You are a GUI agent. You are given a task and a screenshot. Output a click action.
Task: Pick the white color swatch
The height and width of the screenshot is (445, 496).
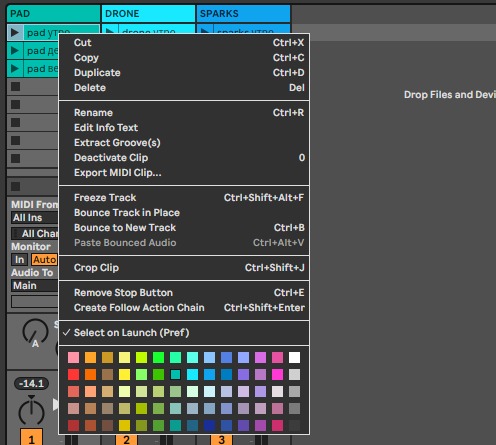(x=294, y=357)
